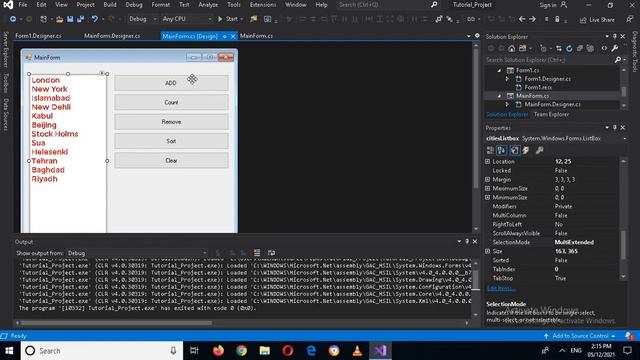Open the Extensions menu
Screen dimensions: 640x360
(x=262, y=5)
